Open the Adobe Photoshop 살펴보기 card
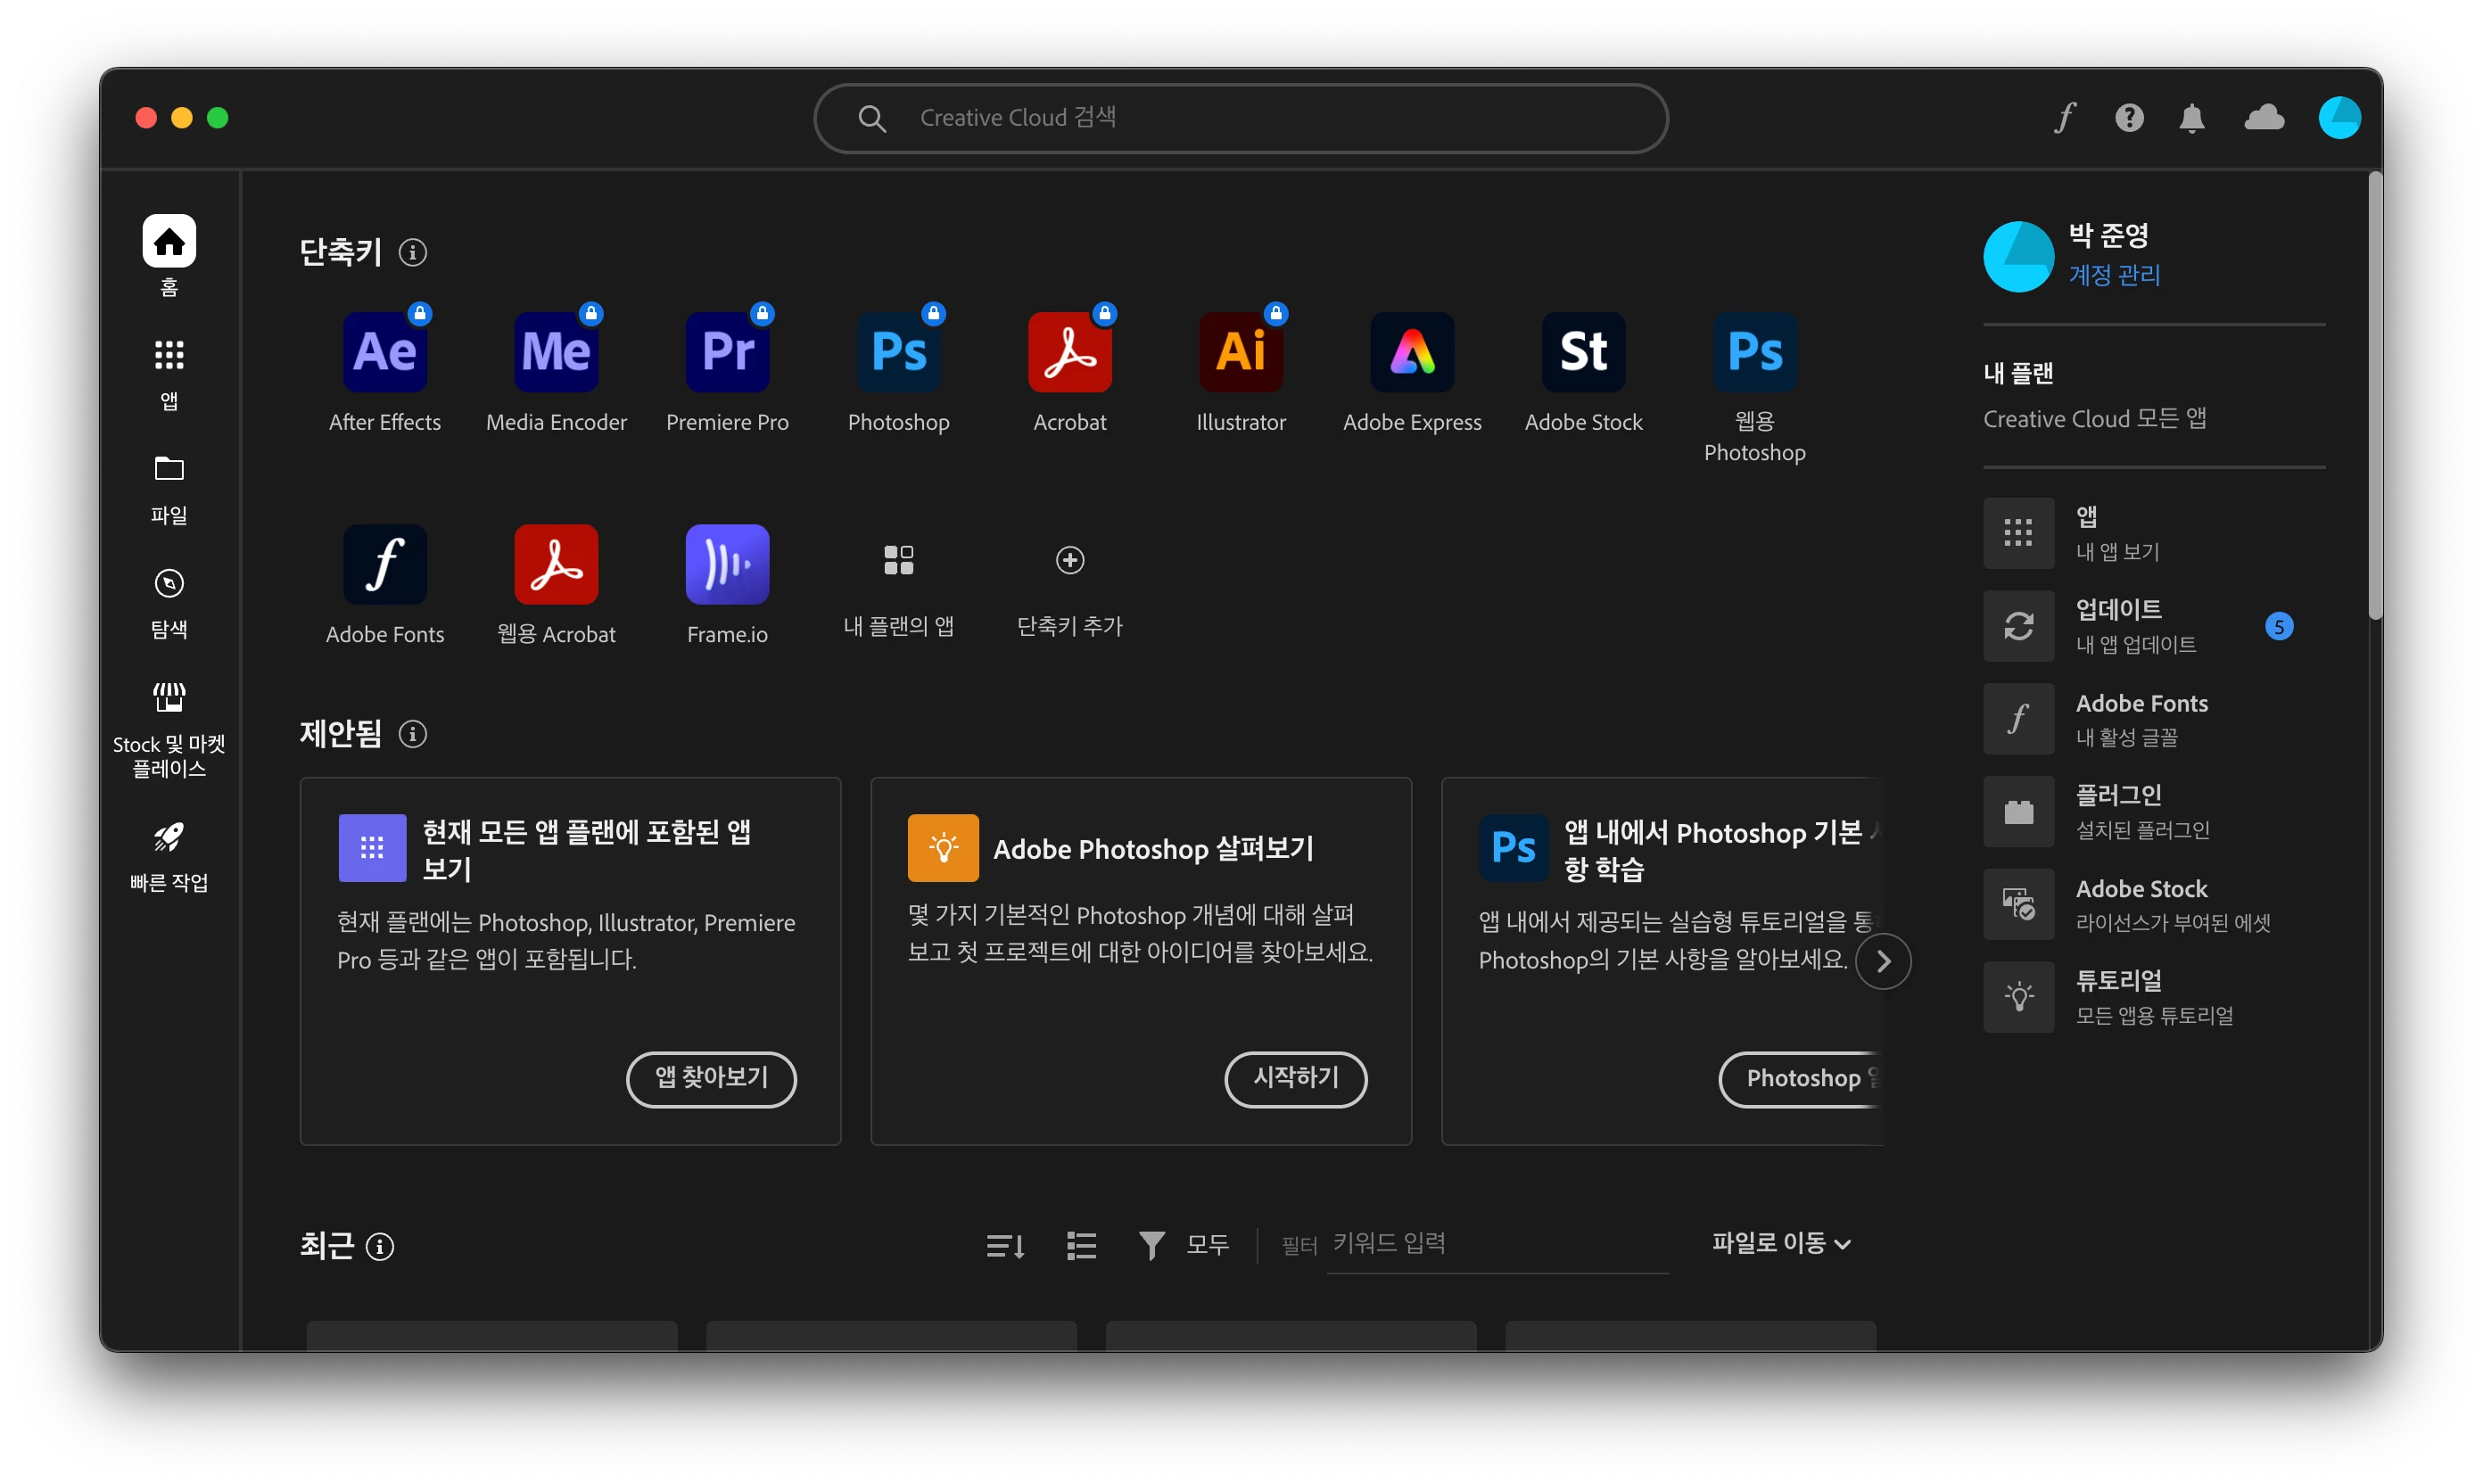Screen dimensions: 2483x1484 click(1141, 961)
